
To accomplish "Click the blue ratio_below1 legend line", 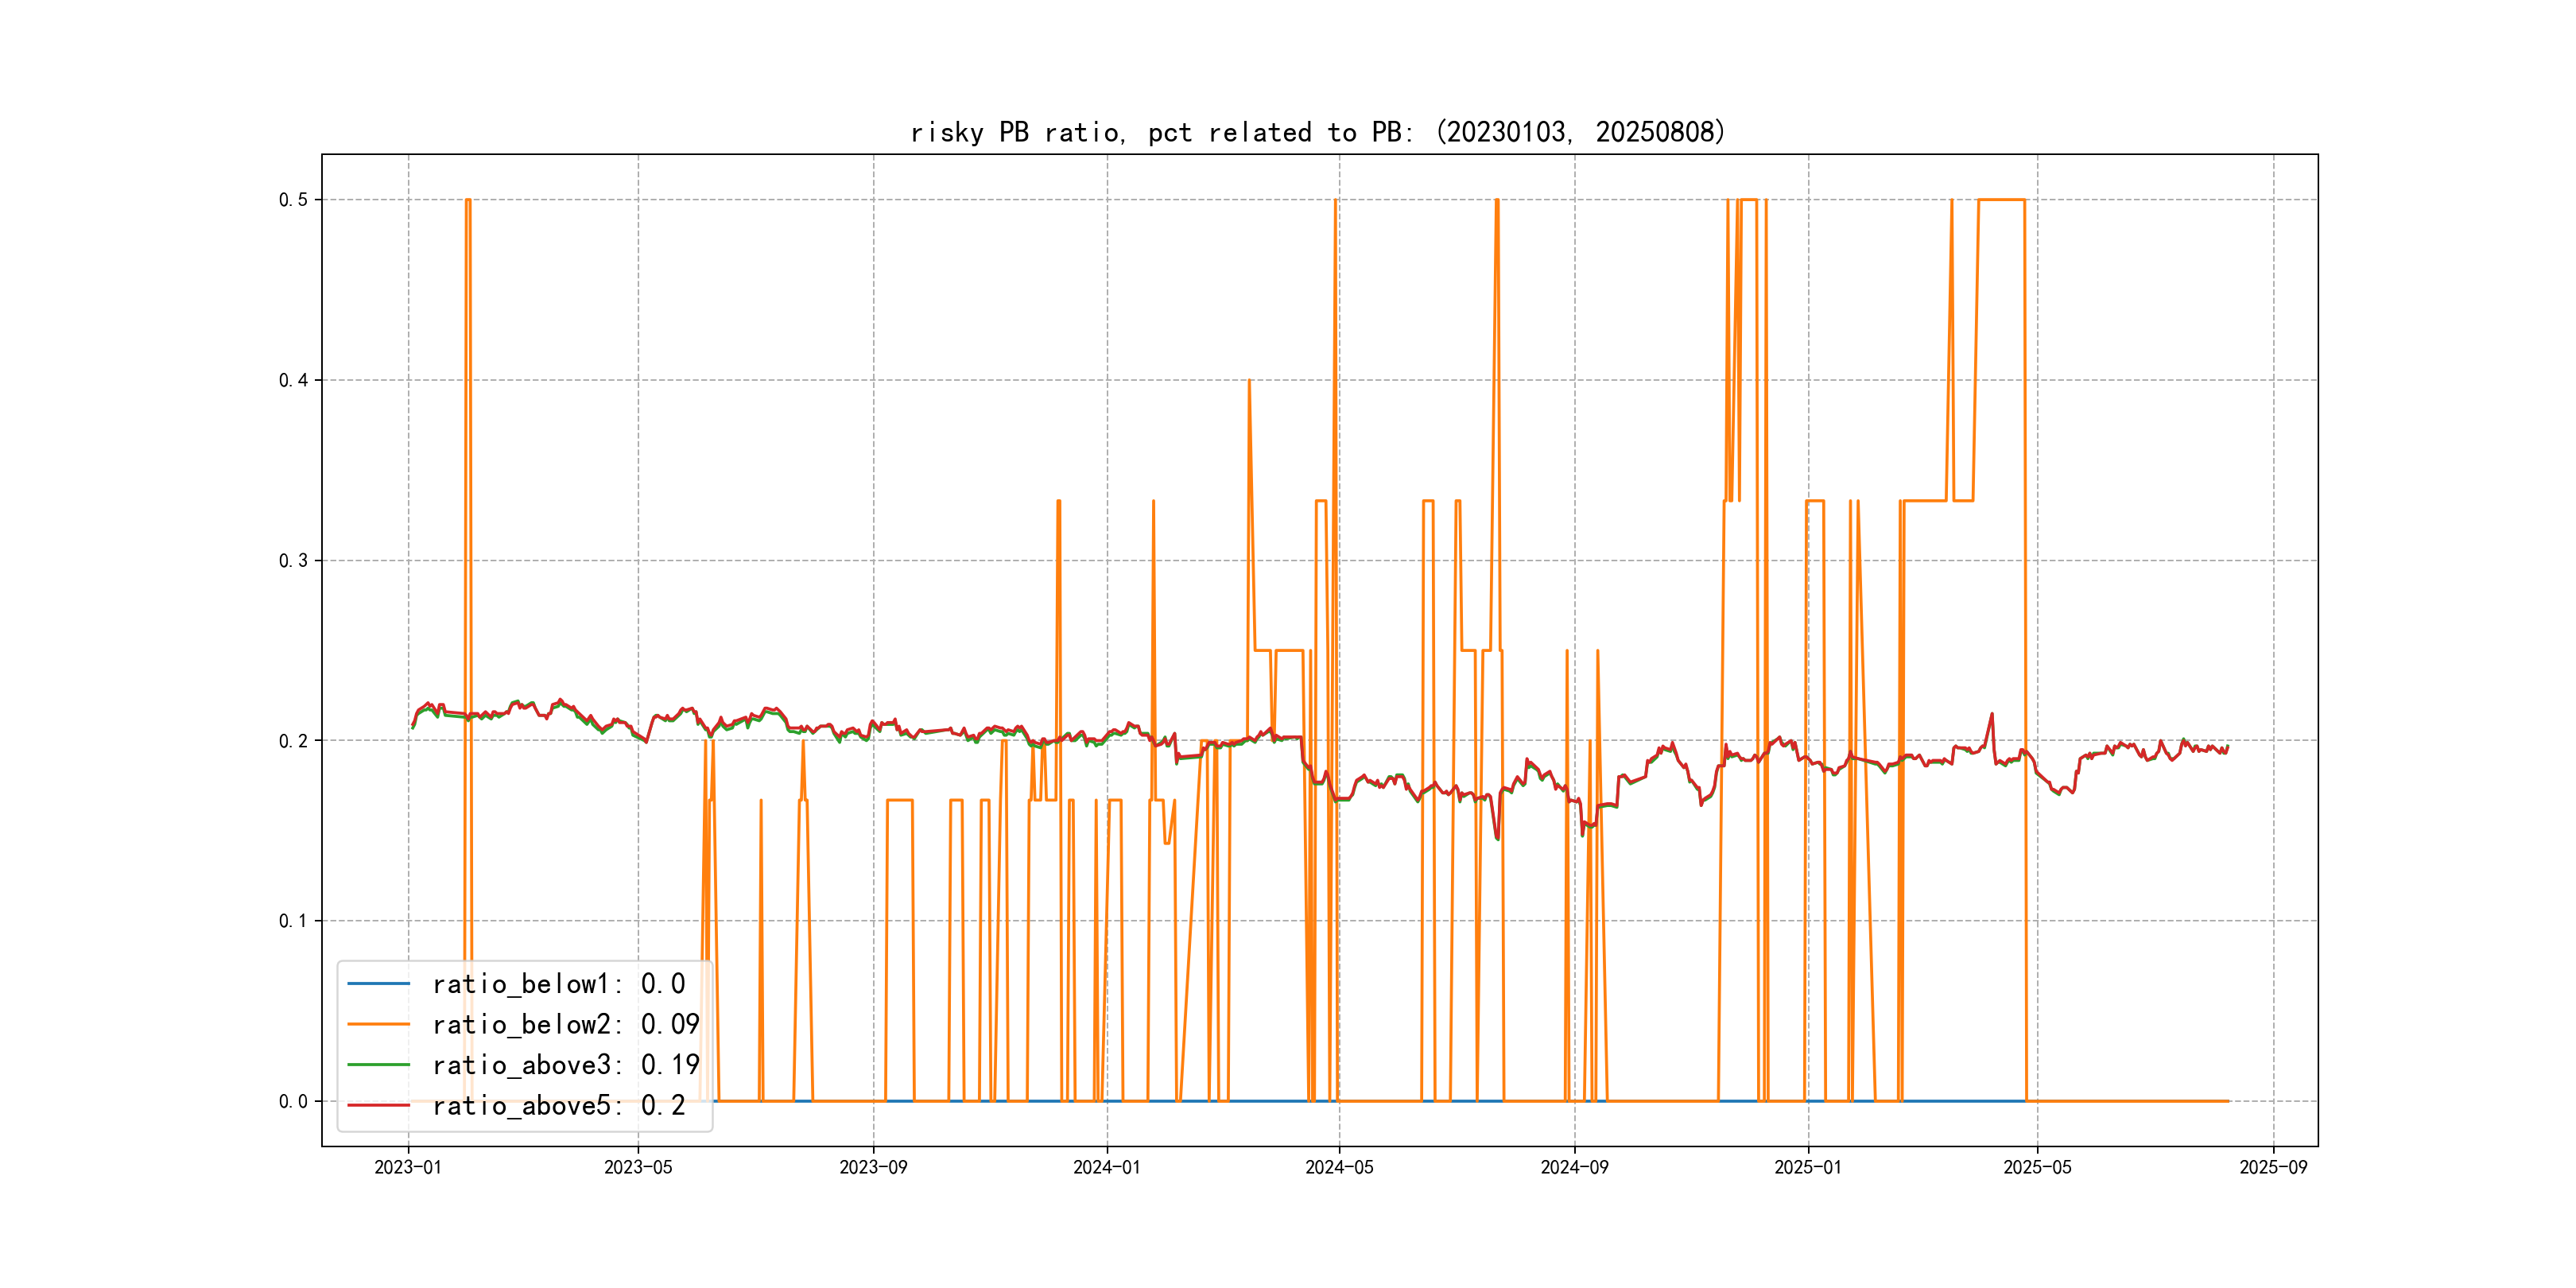I will click(x=378, y=984).
